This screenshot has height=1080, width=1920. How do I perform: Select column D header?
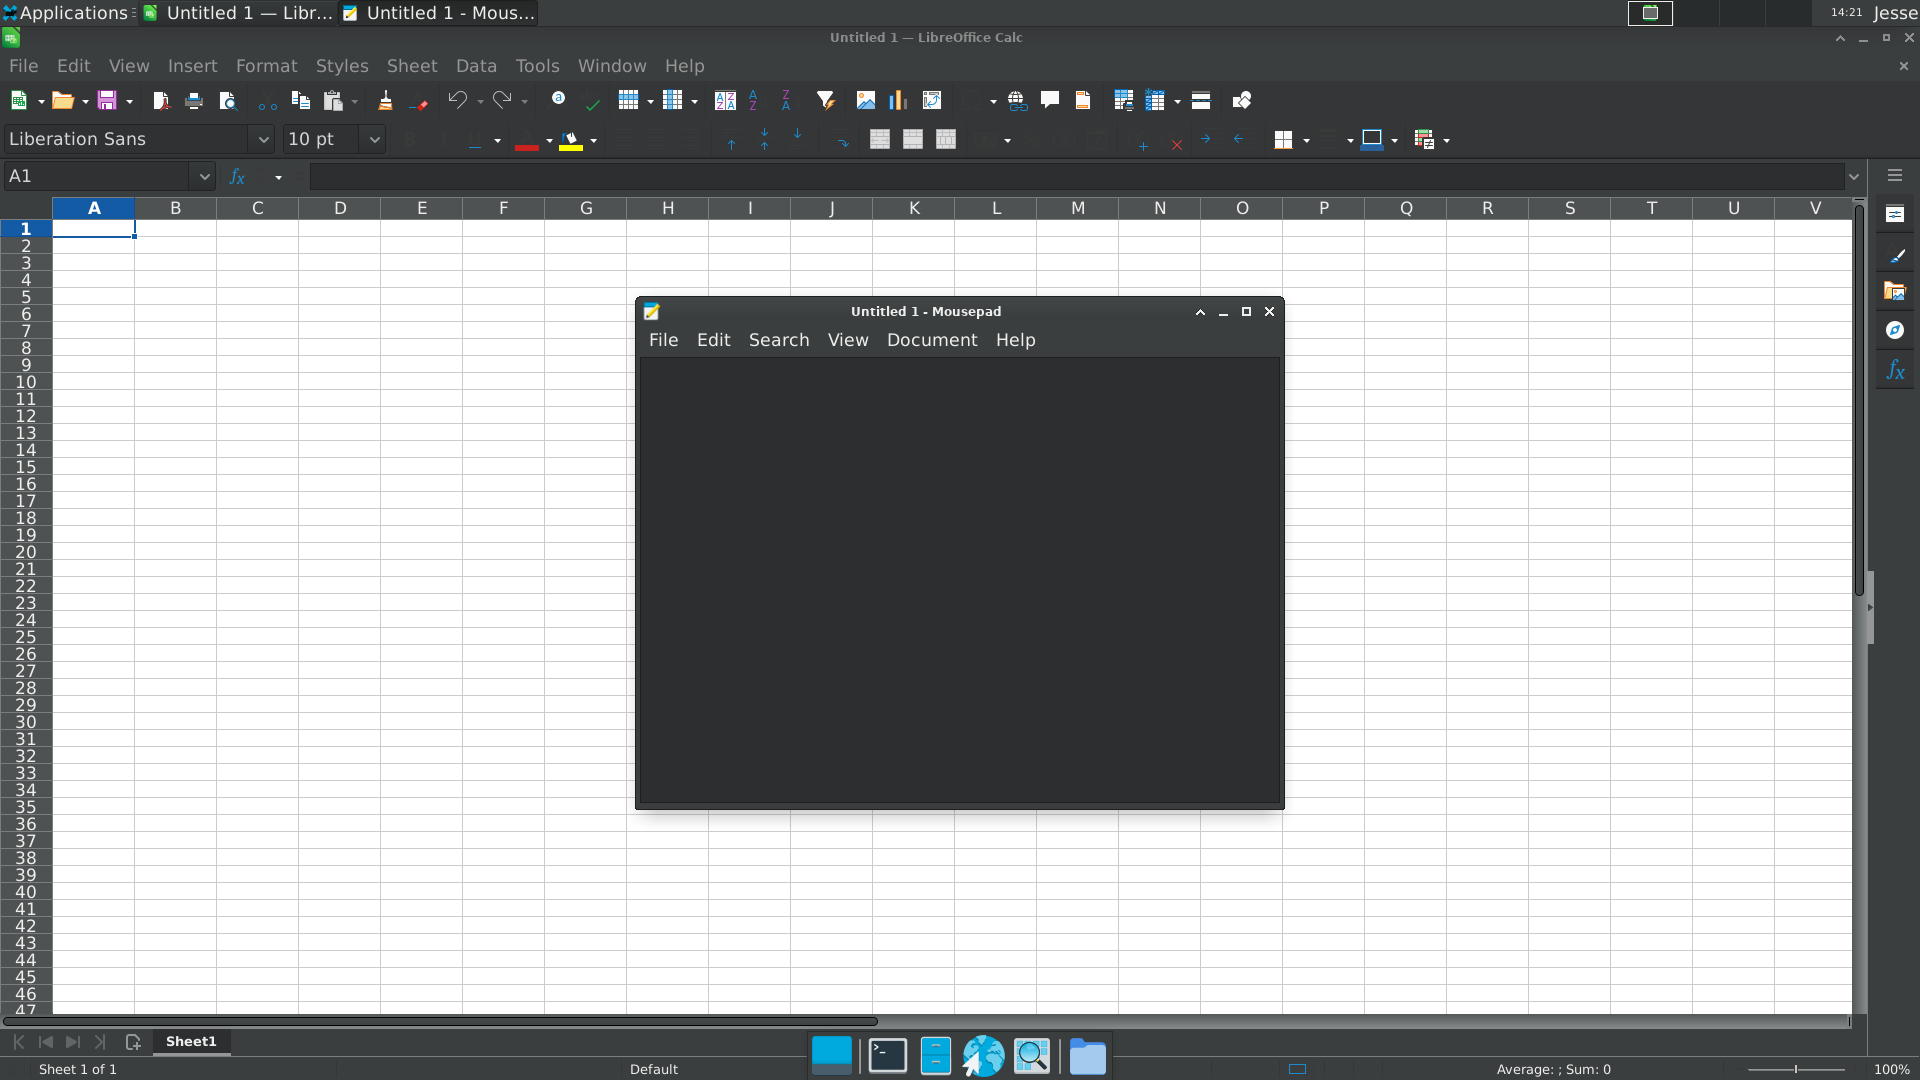tap(340, 208)
